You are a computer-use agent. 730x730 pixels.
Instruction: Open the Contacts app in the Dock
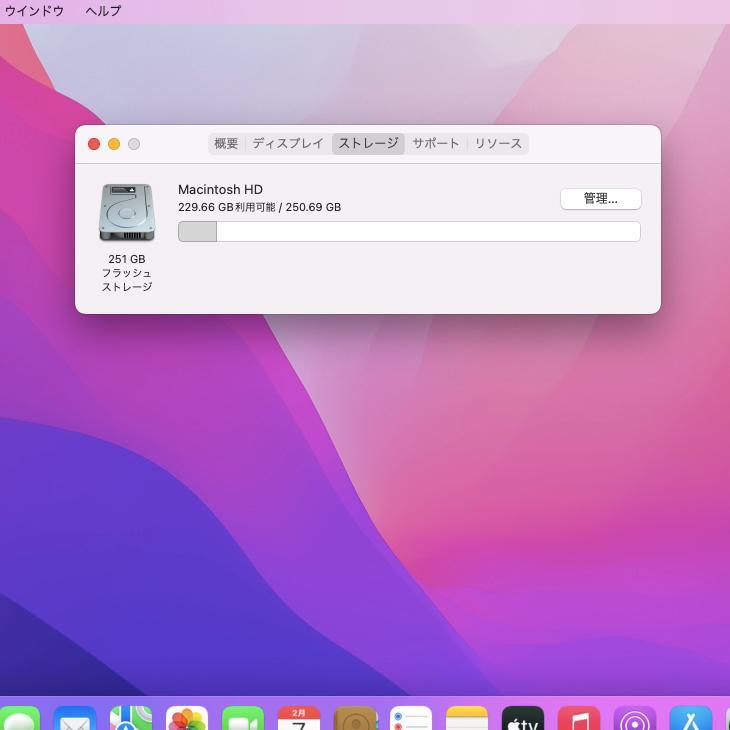pos(355,718)
